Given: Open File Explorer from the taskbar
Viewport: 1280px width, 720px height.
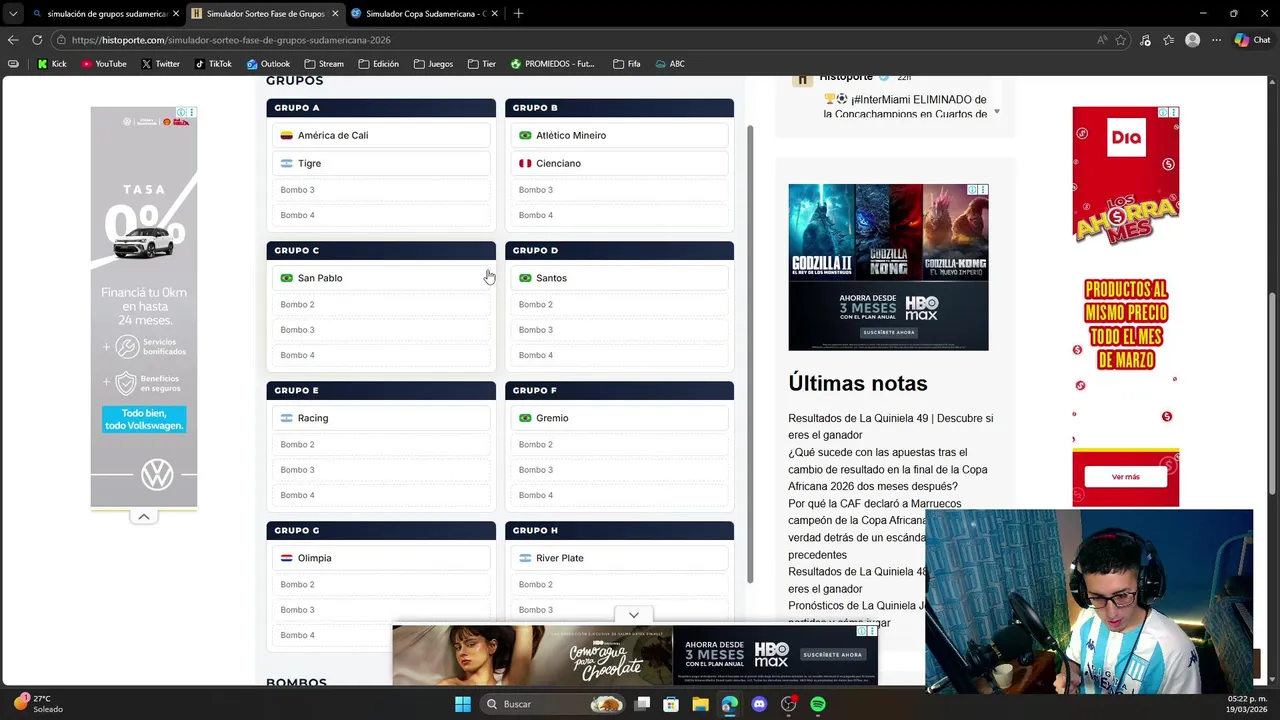Looking at the screenshot, I should point(700,704).
